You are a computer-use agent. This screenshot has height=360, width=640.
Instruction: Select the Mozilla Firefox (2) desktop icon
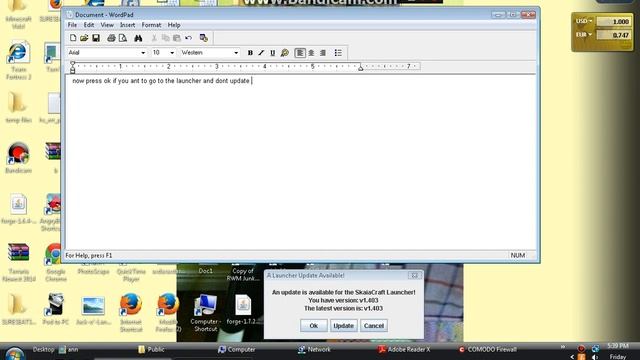click(x=168, y=313)
